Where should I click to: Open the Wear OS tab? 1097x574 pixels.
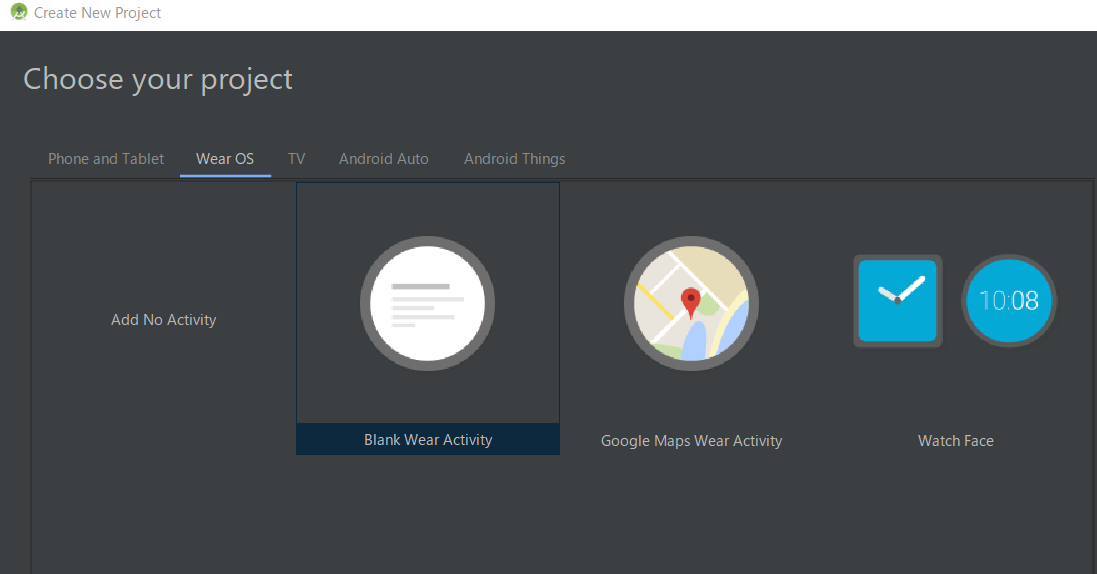click(225, 159)
